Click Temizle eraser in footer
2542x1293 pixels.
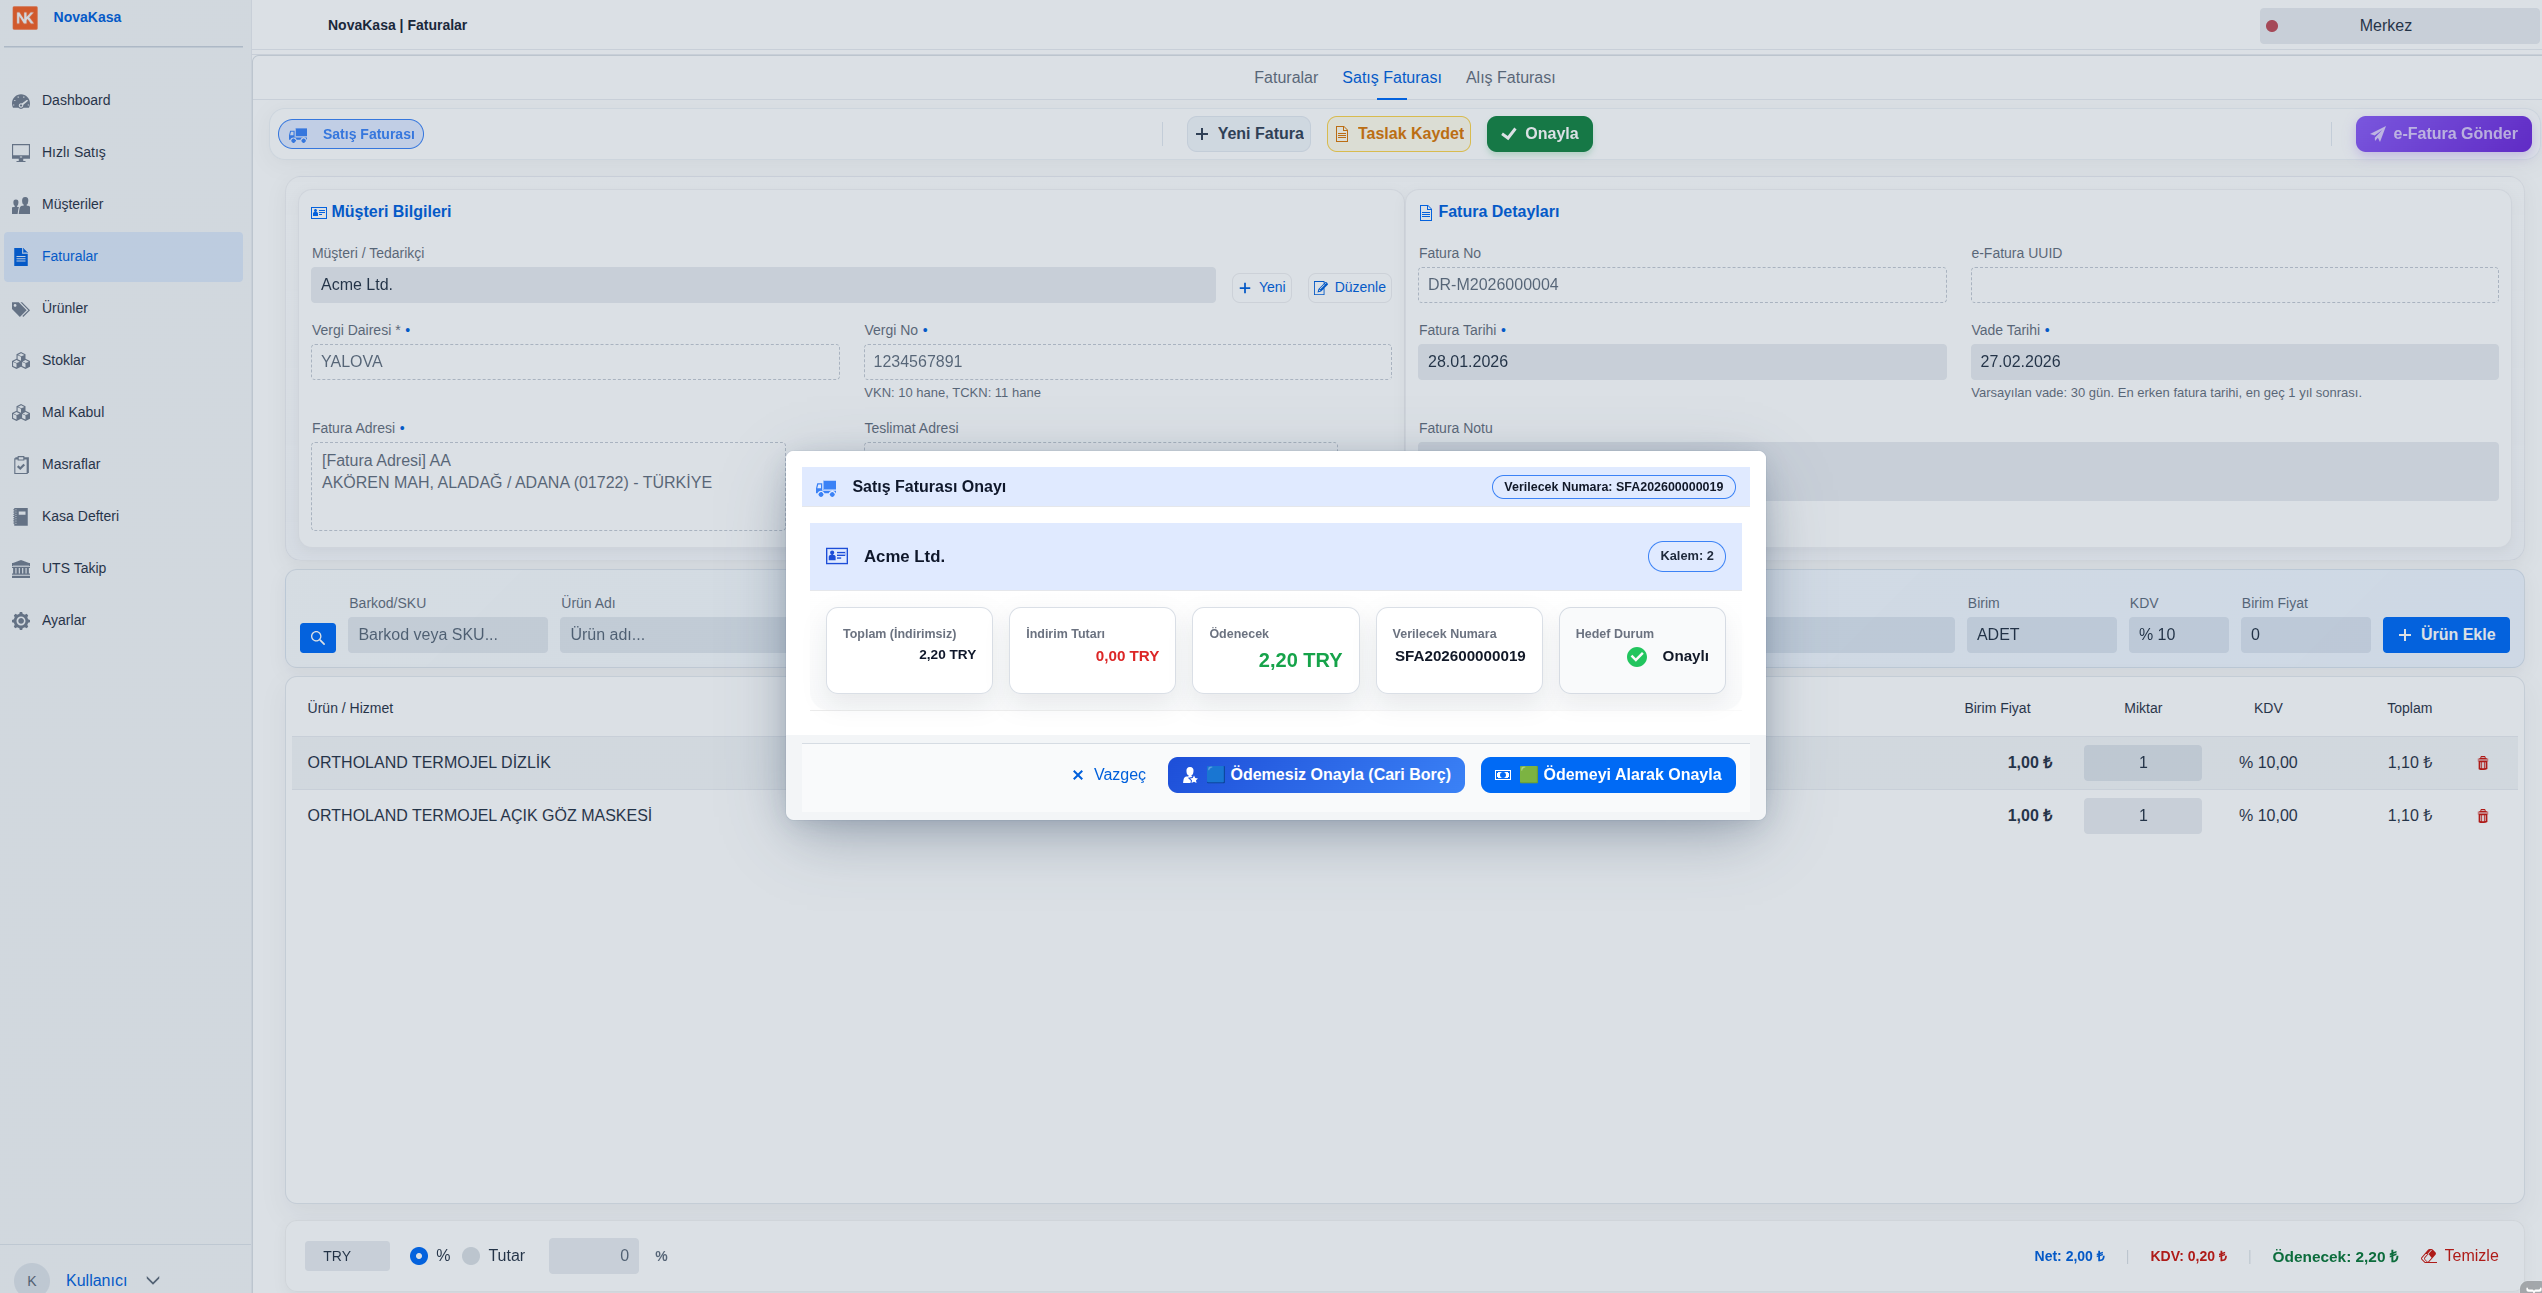click(2459, 1256)
